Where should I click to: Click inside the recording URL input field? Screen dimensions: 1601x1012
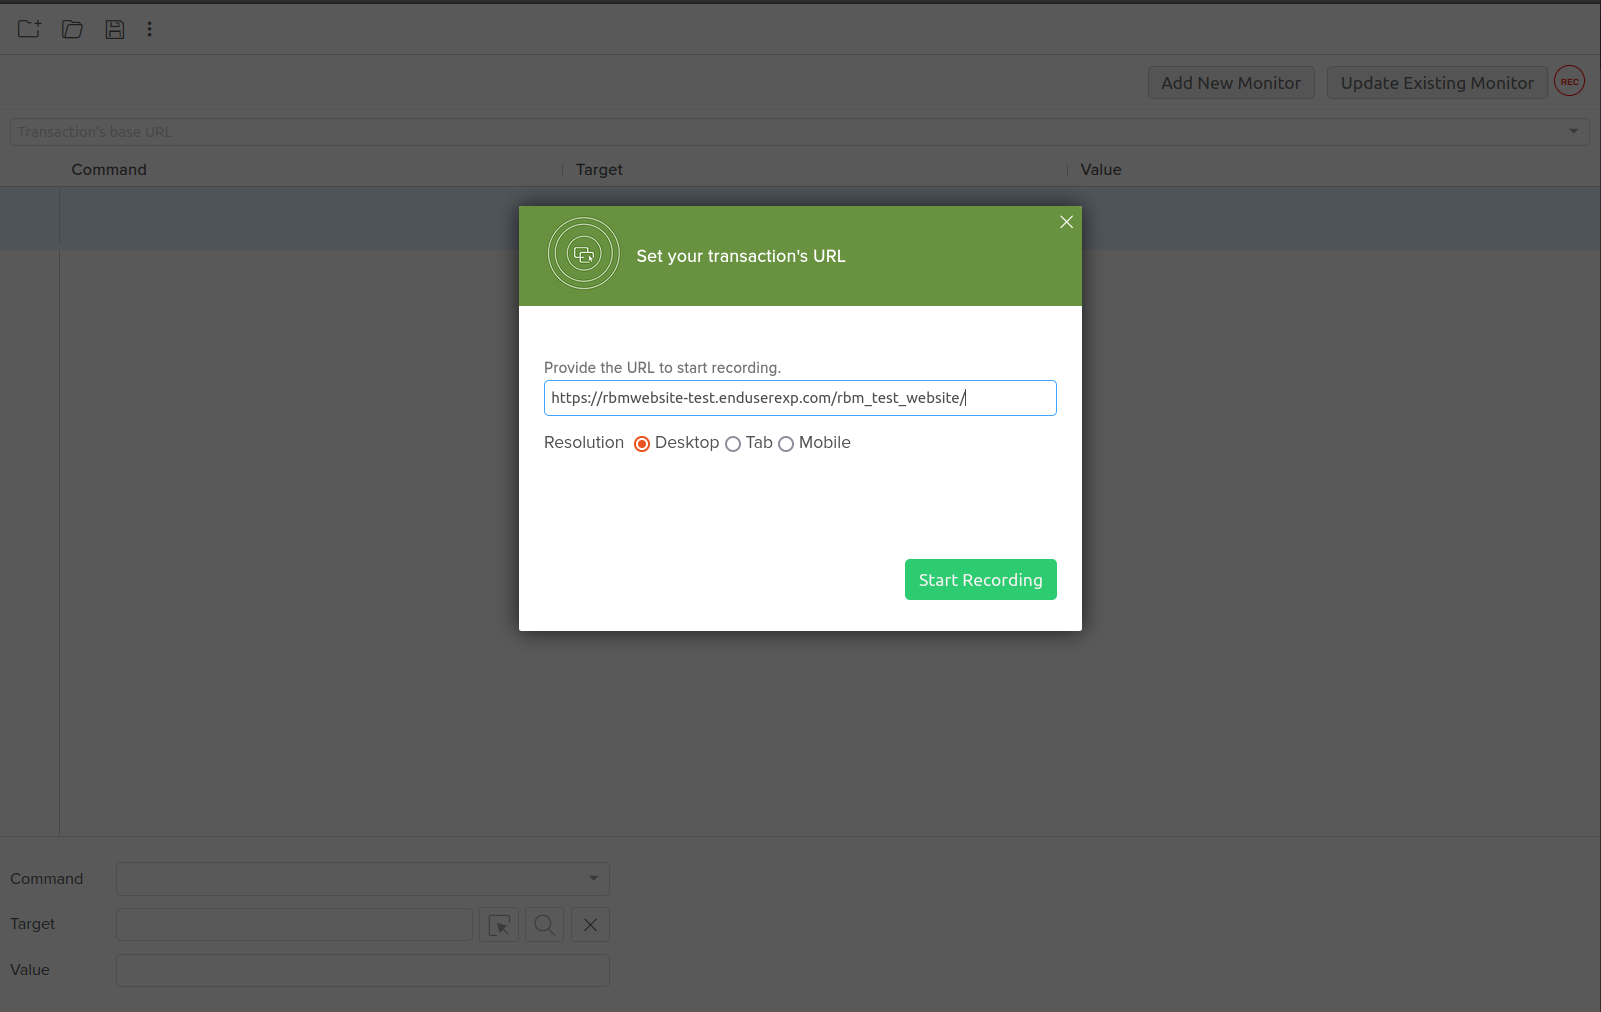[x=799, y=397]
